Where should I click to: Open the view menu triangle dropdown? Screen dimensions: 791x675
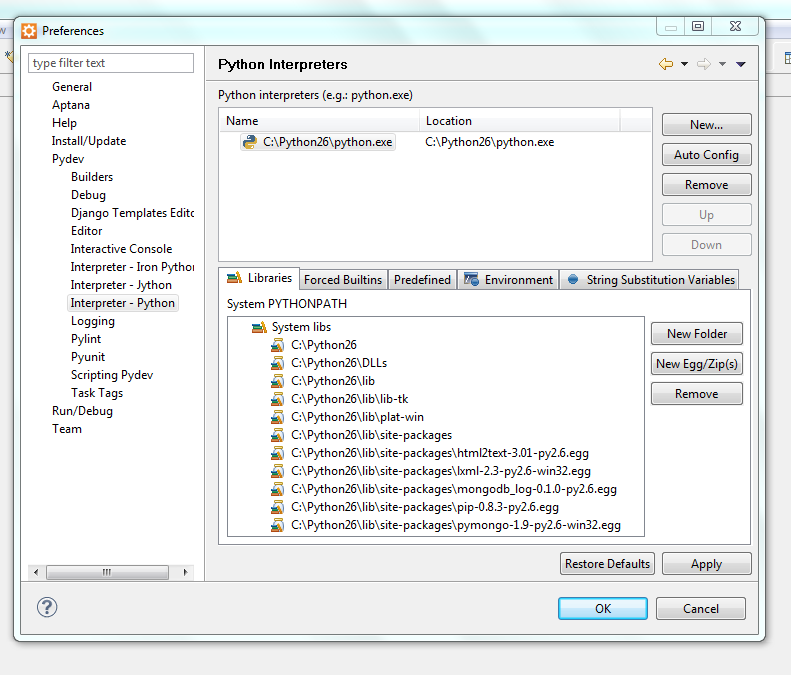740,64
